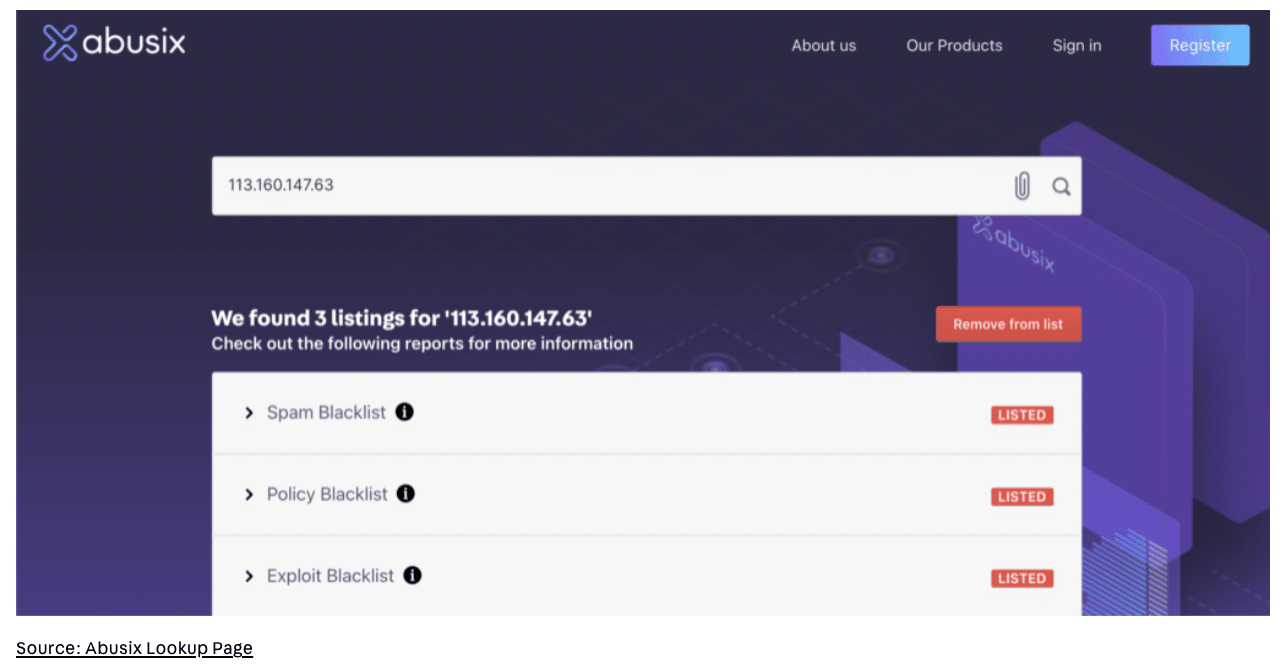Select the Spam Blacklist label text
The height and width of the screenshot is (672, 1286).
click(x=326, y=413)
